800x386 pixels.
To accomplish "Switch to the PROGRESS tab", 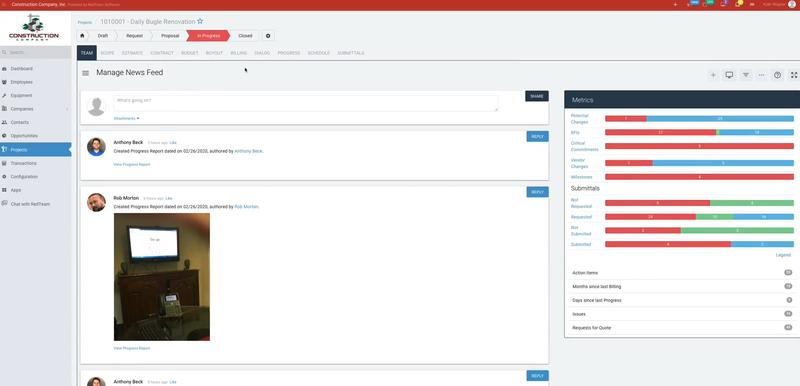I will pyautogui.click(x=289, y=53).
